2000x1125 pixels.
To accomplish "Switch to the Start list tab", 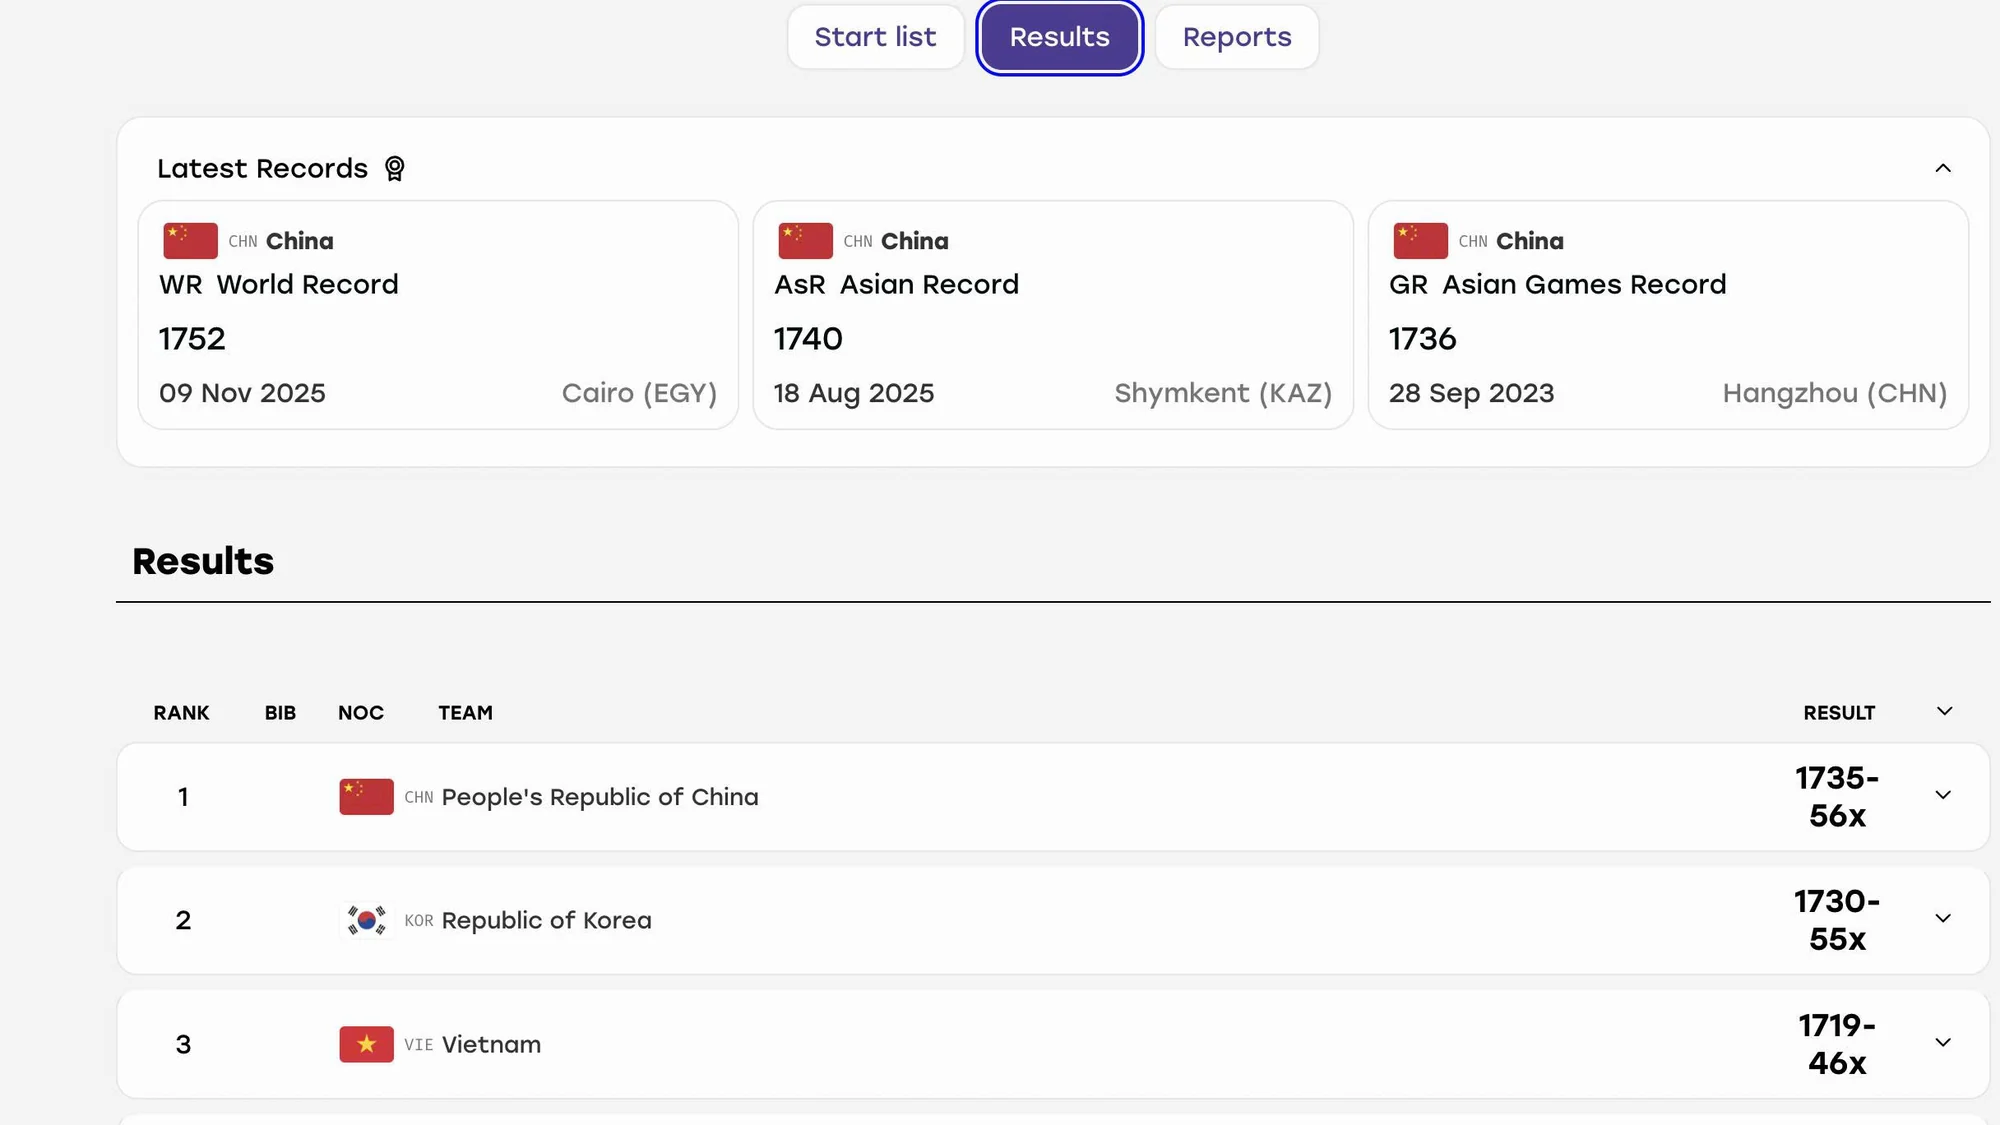I will [875, 37].
